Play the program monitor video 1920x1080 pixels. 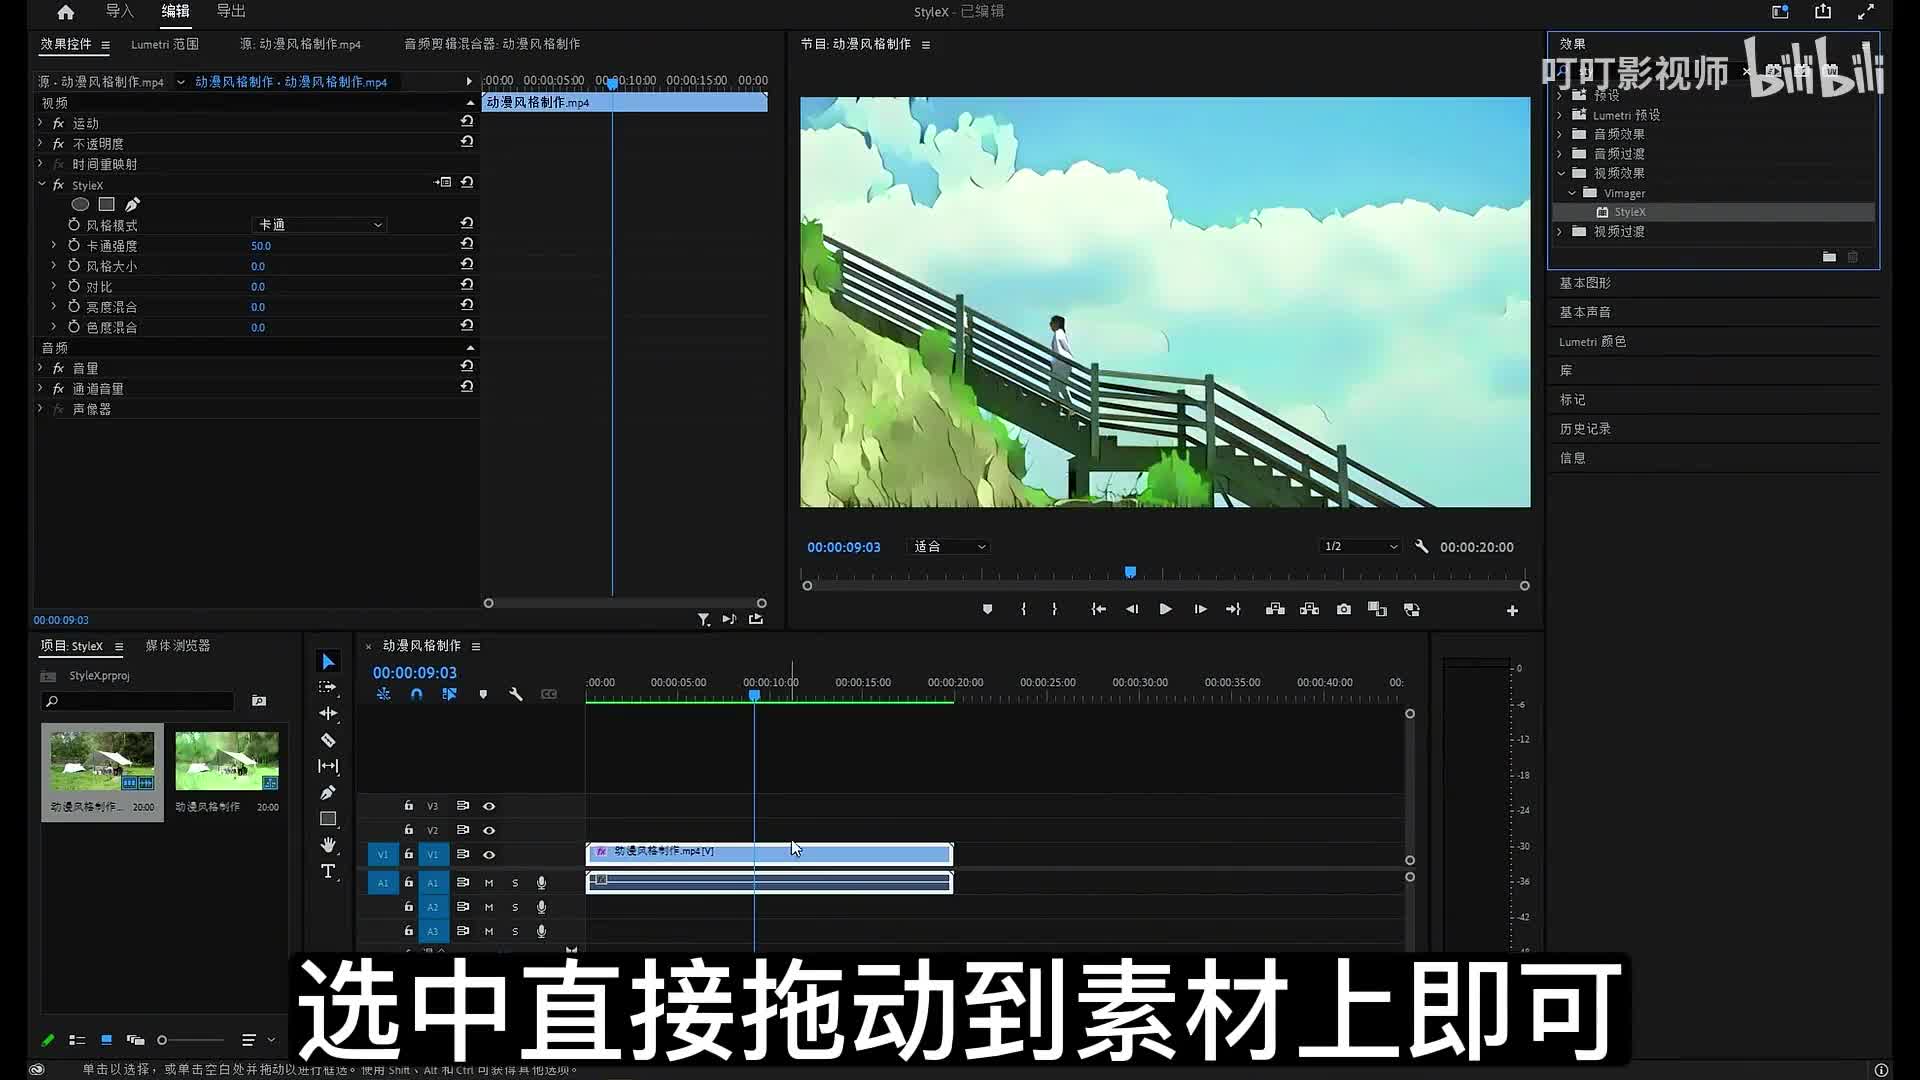pyautogui.click(x=1165, y=609)
